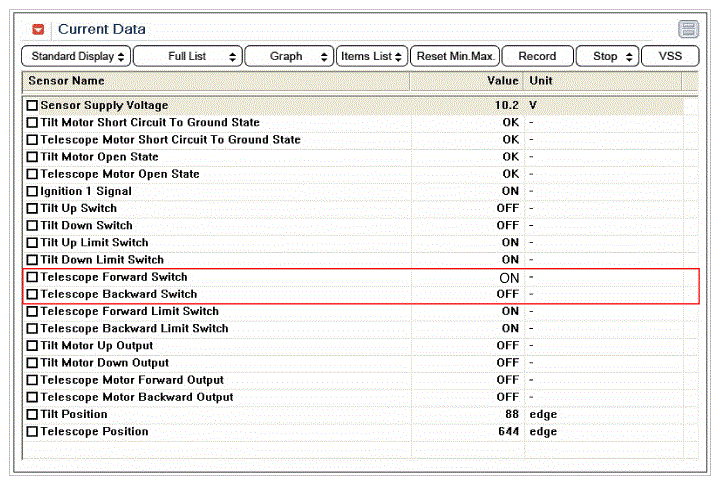This screenshot has width=720, height=485.
Task: Open the Items List dropdown
Action: coord(371,56)
